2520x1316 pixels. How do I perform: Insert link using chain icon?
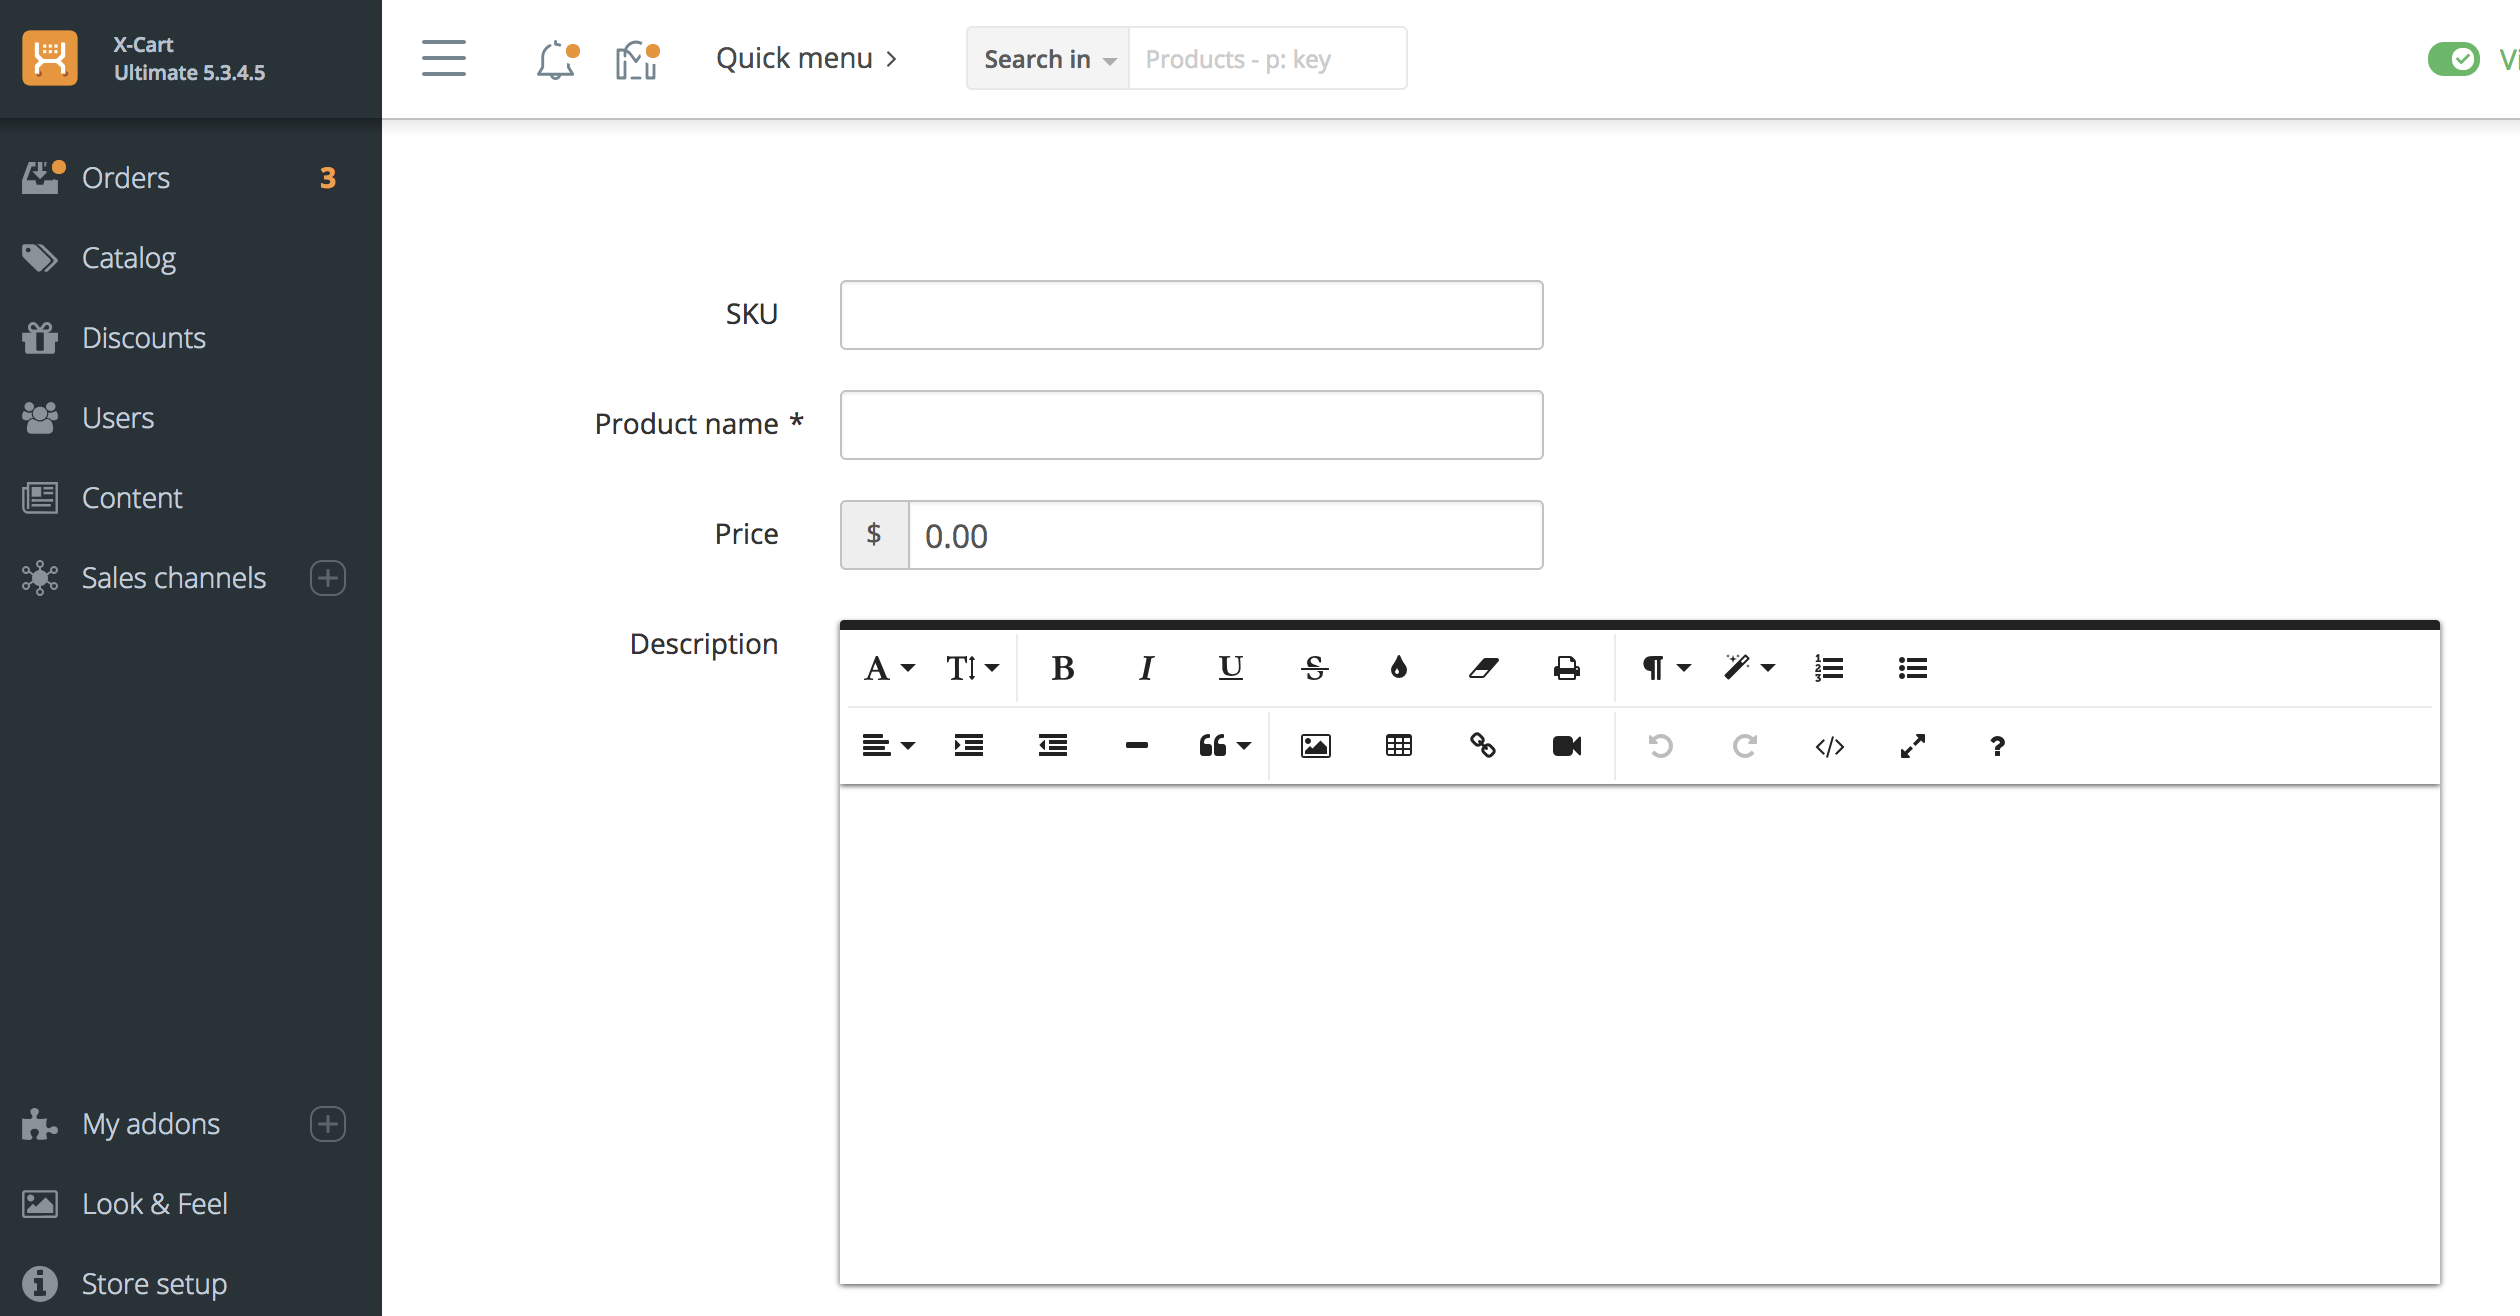[1482, 746]
